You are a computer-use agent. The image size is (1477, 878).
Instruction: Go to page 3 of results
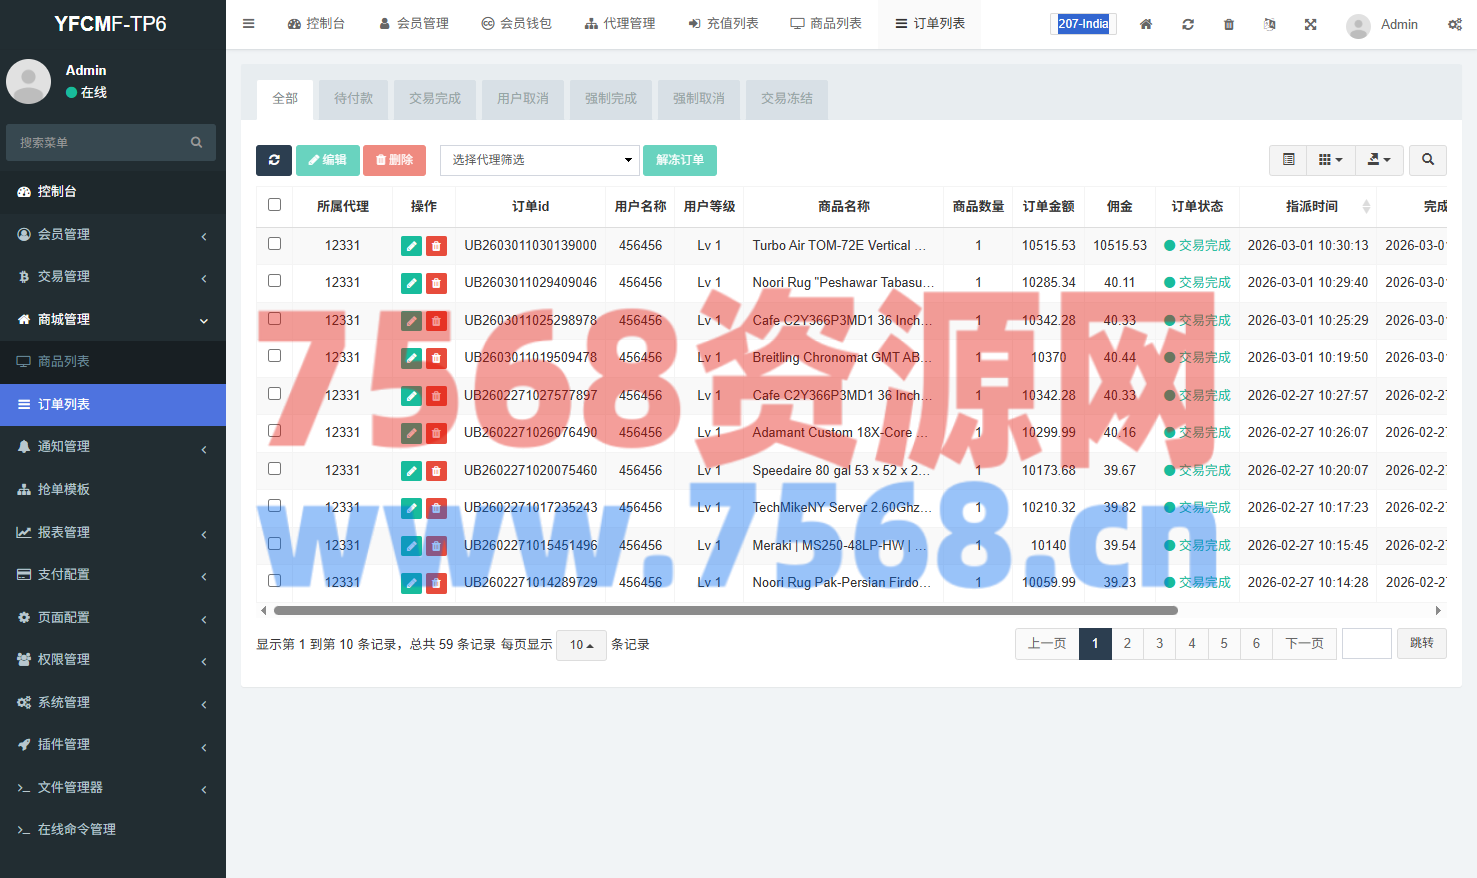pyautogui.click(x=1160, y=644)
